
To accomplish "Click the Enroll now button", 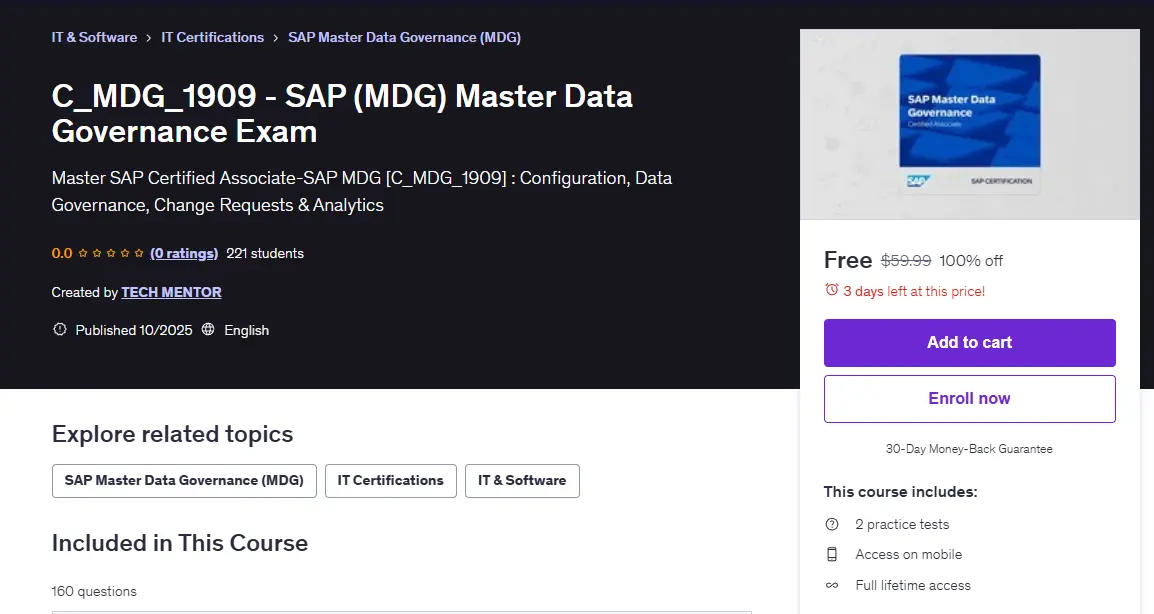I will (x=969, y=398).
